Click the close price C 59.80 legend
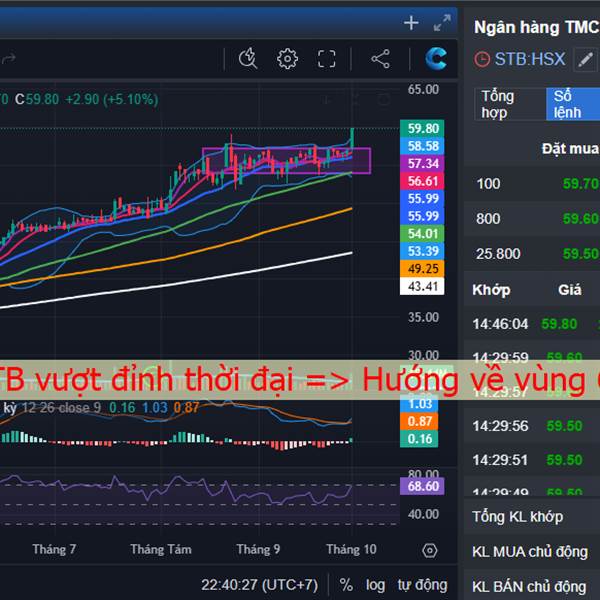Image resolution: width=600 pixels, height=600 pixels. point(37,99)
